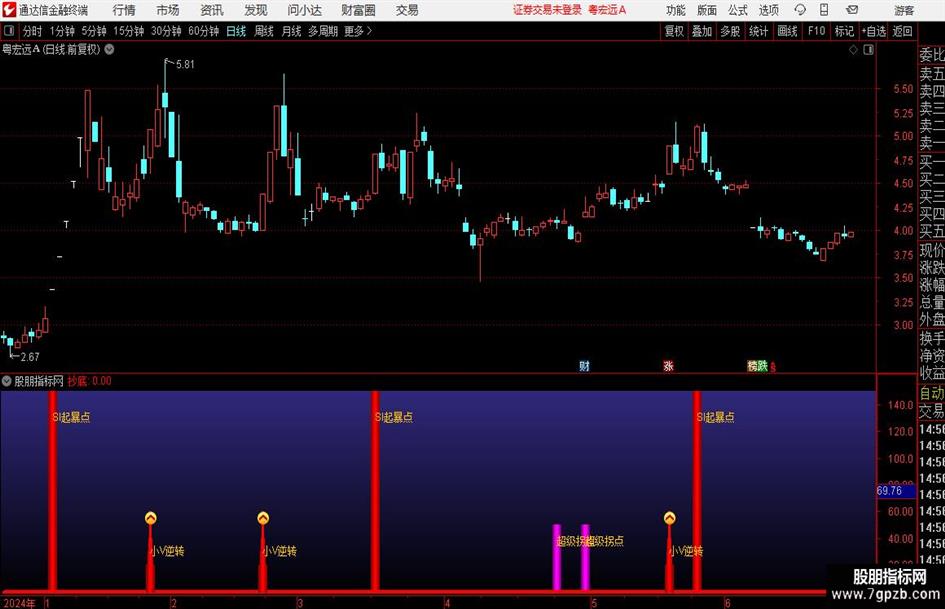Expand the 更多 periods chevron
This screenshot has width=945, height=609.
pos(358,31)
